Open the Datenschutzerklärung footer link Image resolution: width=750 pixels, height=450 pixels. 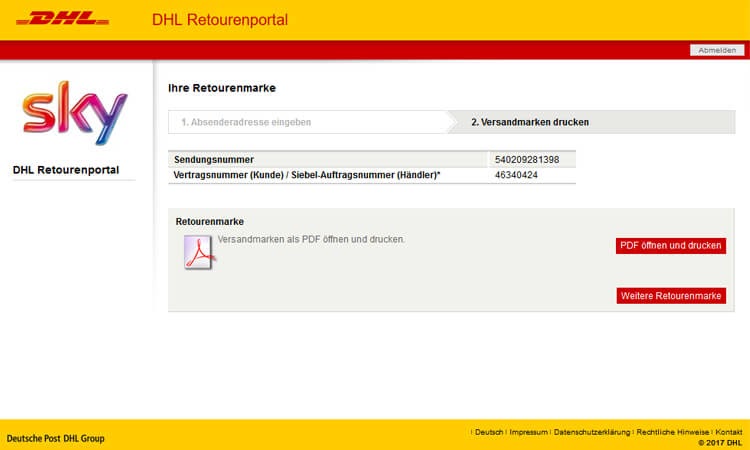(592, 432)
